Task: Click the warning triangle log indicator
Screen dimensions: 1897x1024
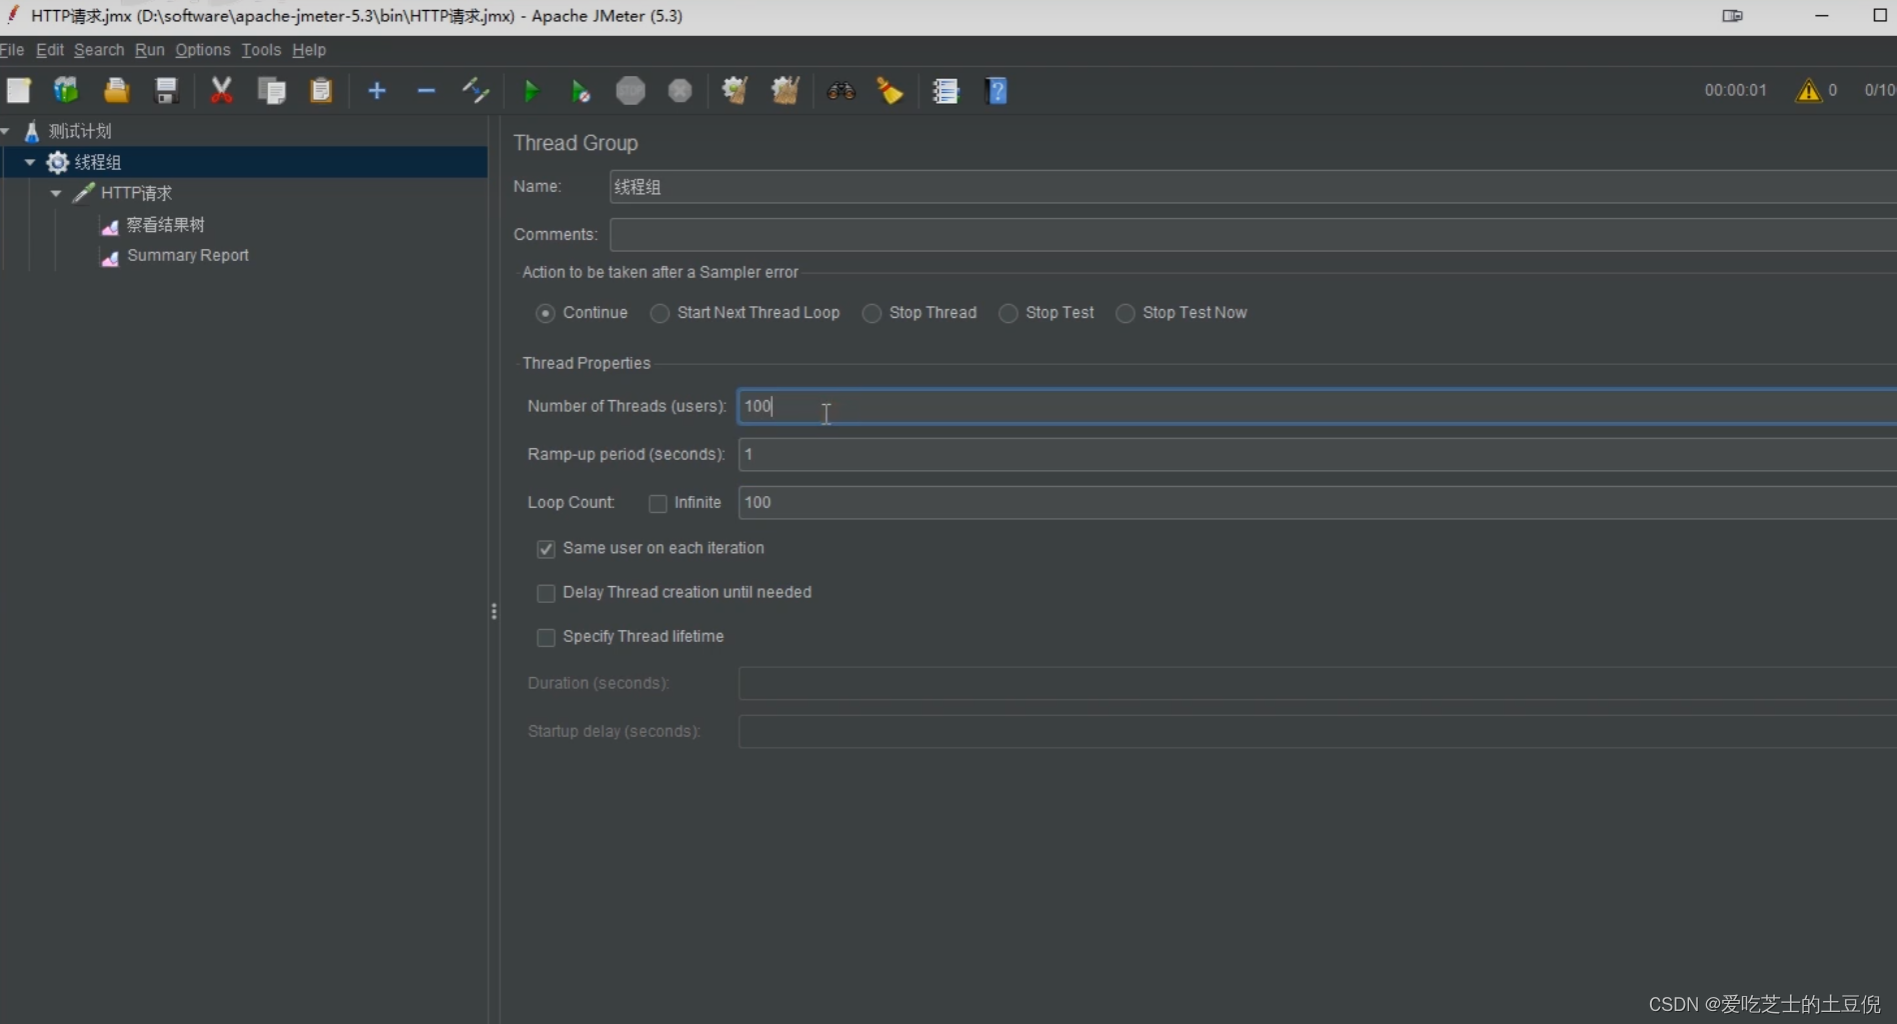Action: (1808, 91)
